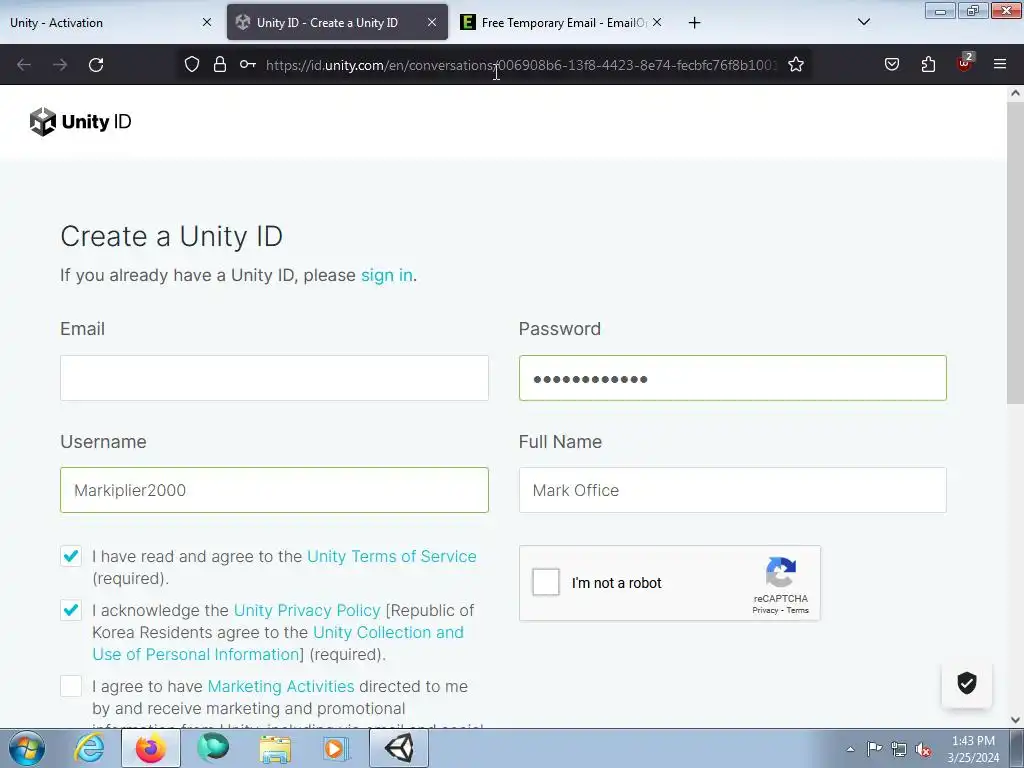Uncheck the Unity Terms of Service checkbox
The image size is (1024, 768).
(x=71, y=556)
